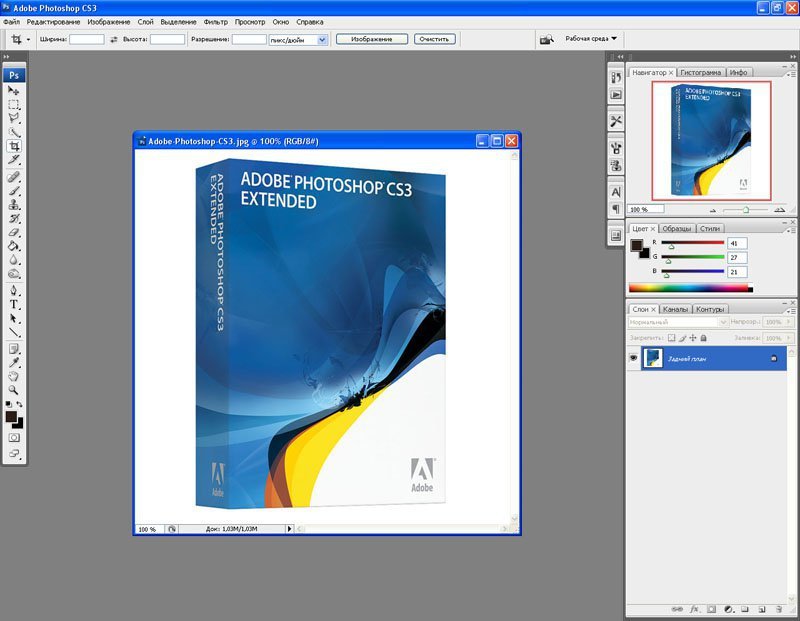Select the Blur tool
Screen dimensions: 800x621
[x=14, y=260]
